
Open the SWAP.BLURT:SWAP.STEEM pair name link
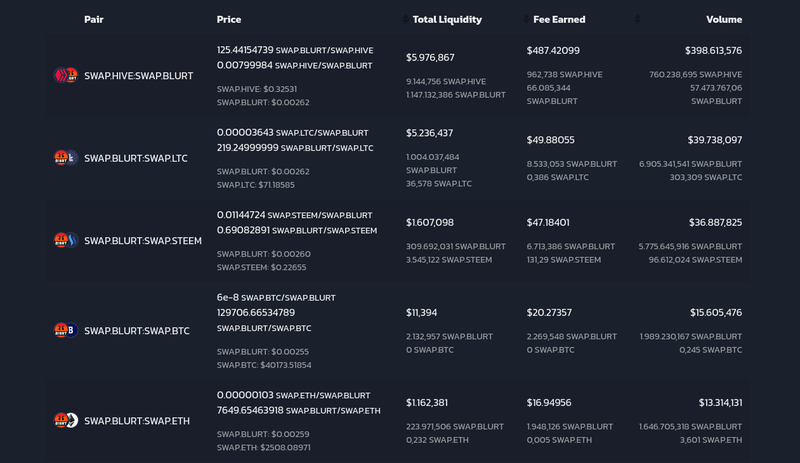click(x=143, y=241)
